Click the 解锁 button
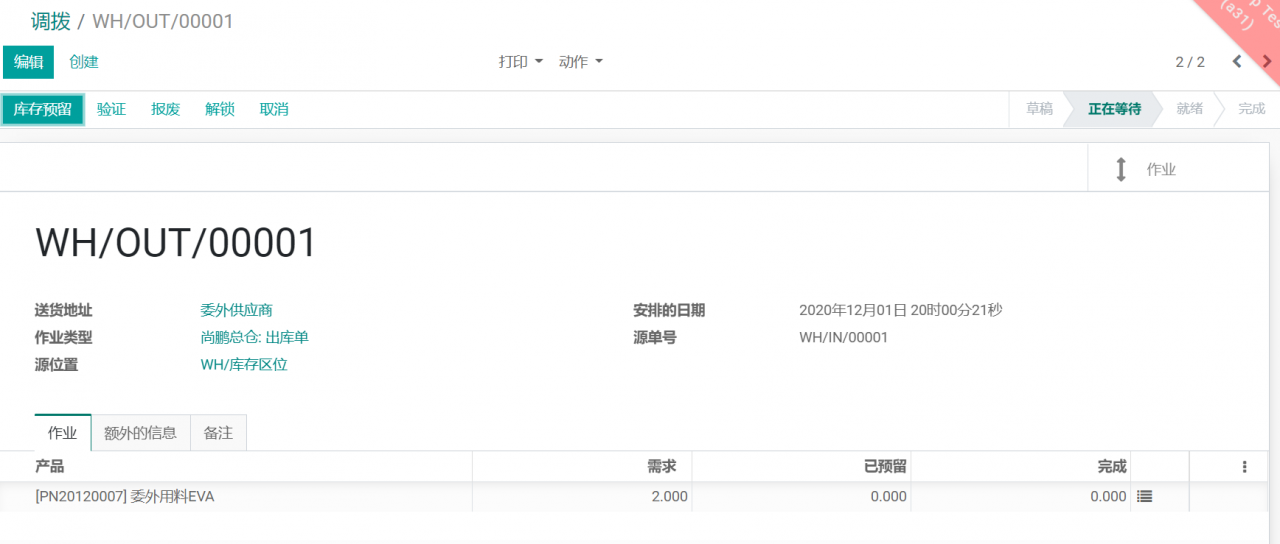The image size is (1280, 544). click(x=220, y=109)
